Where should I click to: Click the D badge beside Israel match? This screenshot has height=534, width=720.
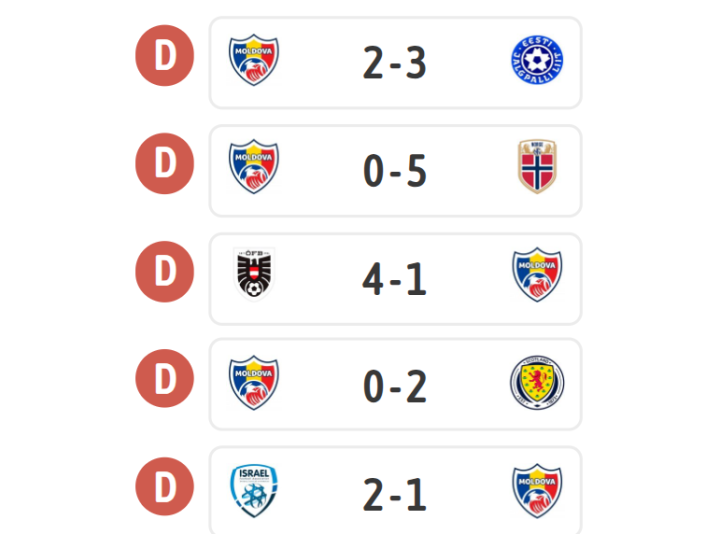tap(165, 486)
